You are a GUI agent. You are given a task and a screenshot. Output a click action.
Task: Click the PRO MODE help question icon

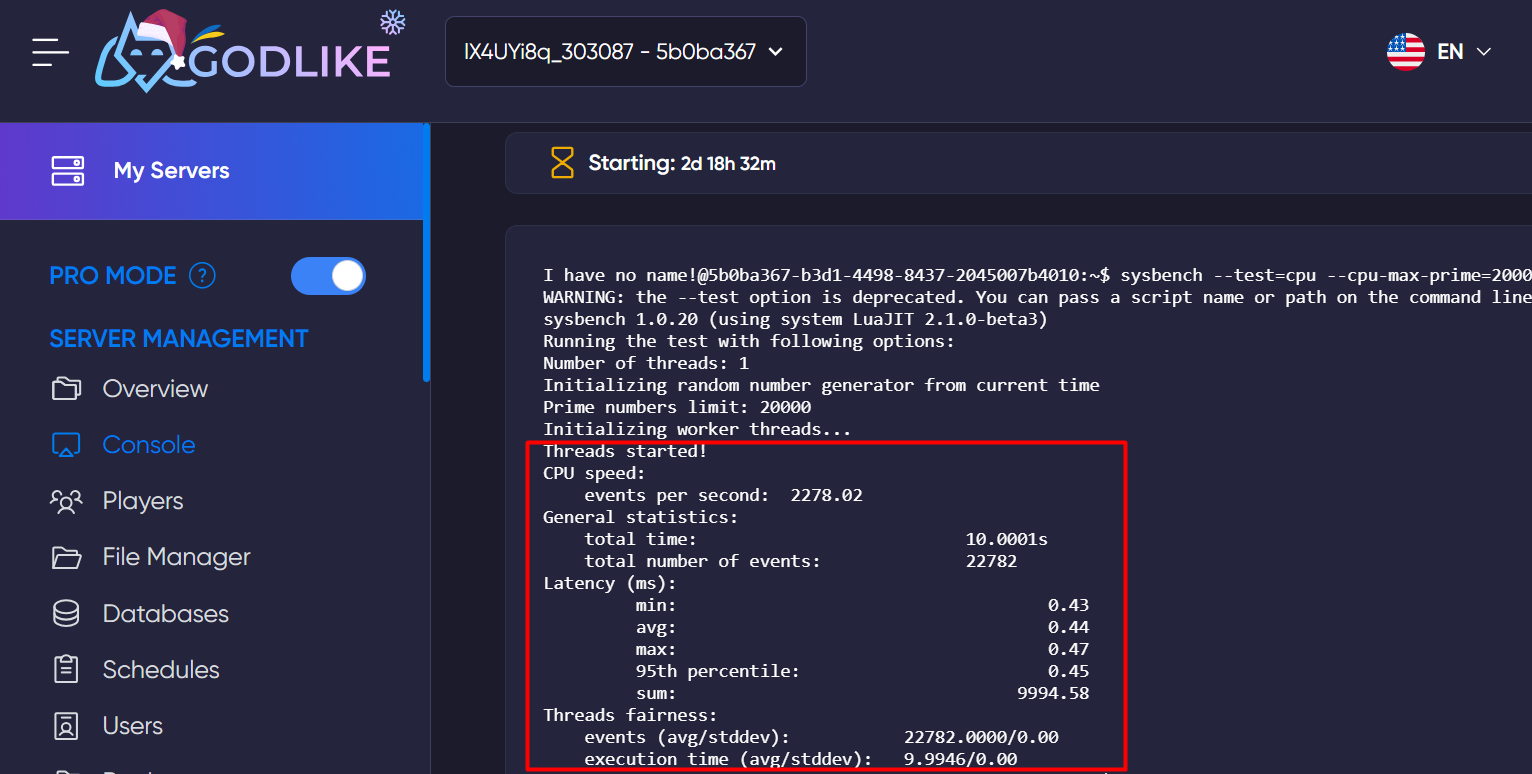(203, 276)
